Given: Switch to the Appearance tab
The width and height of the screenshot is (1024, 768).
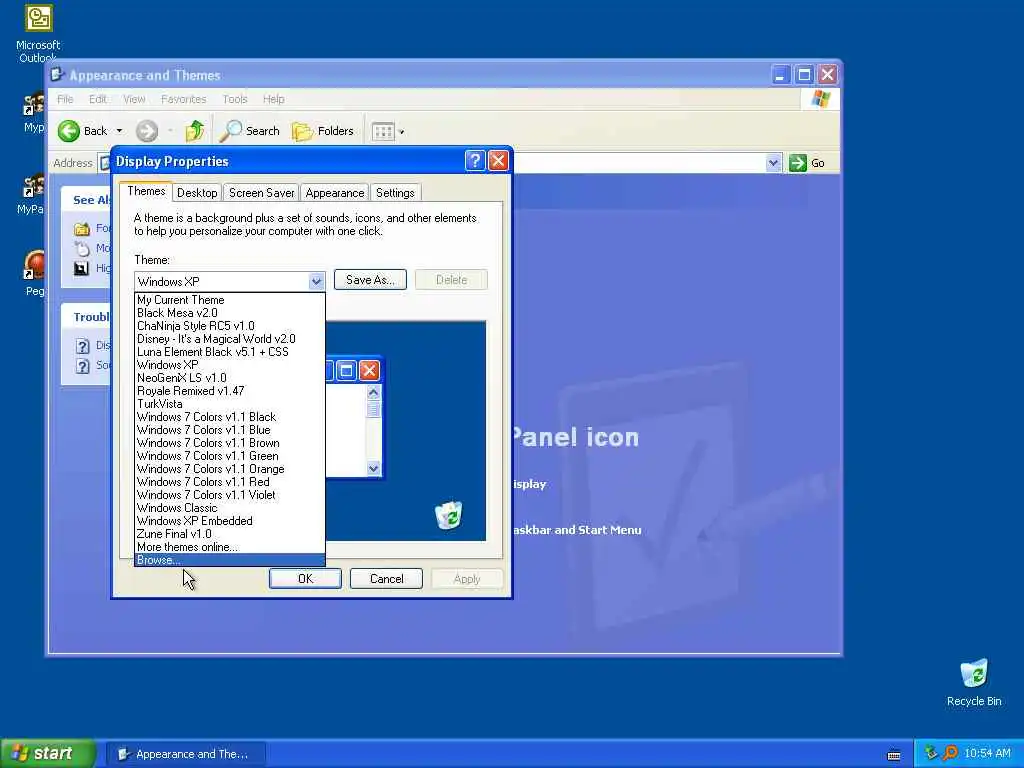Looking at the screenshot, I should [x=334, y=193].
